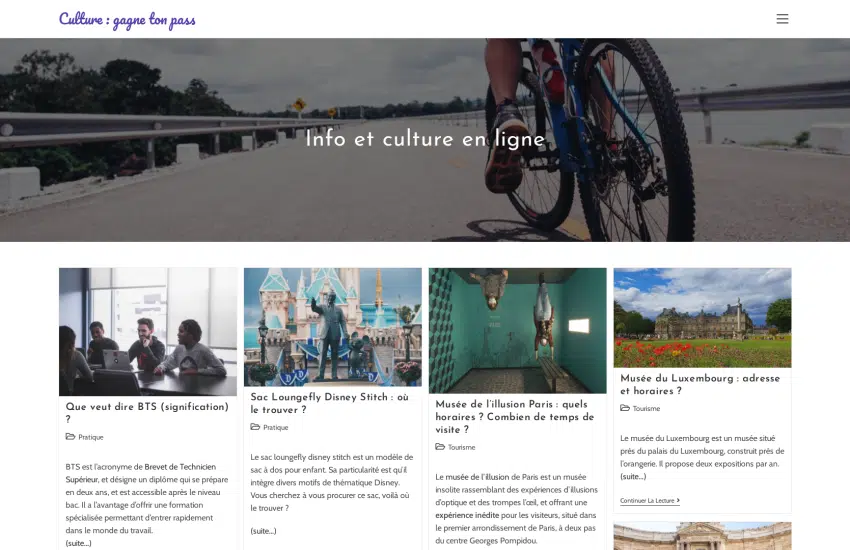Click the upside-down illusion room thumbnail
Viewport: 850px width, 550px height.
pos(518,331)
